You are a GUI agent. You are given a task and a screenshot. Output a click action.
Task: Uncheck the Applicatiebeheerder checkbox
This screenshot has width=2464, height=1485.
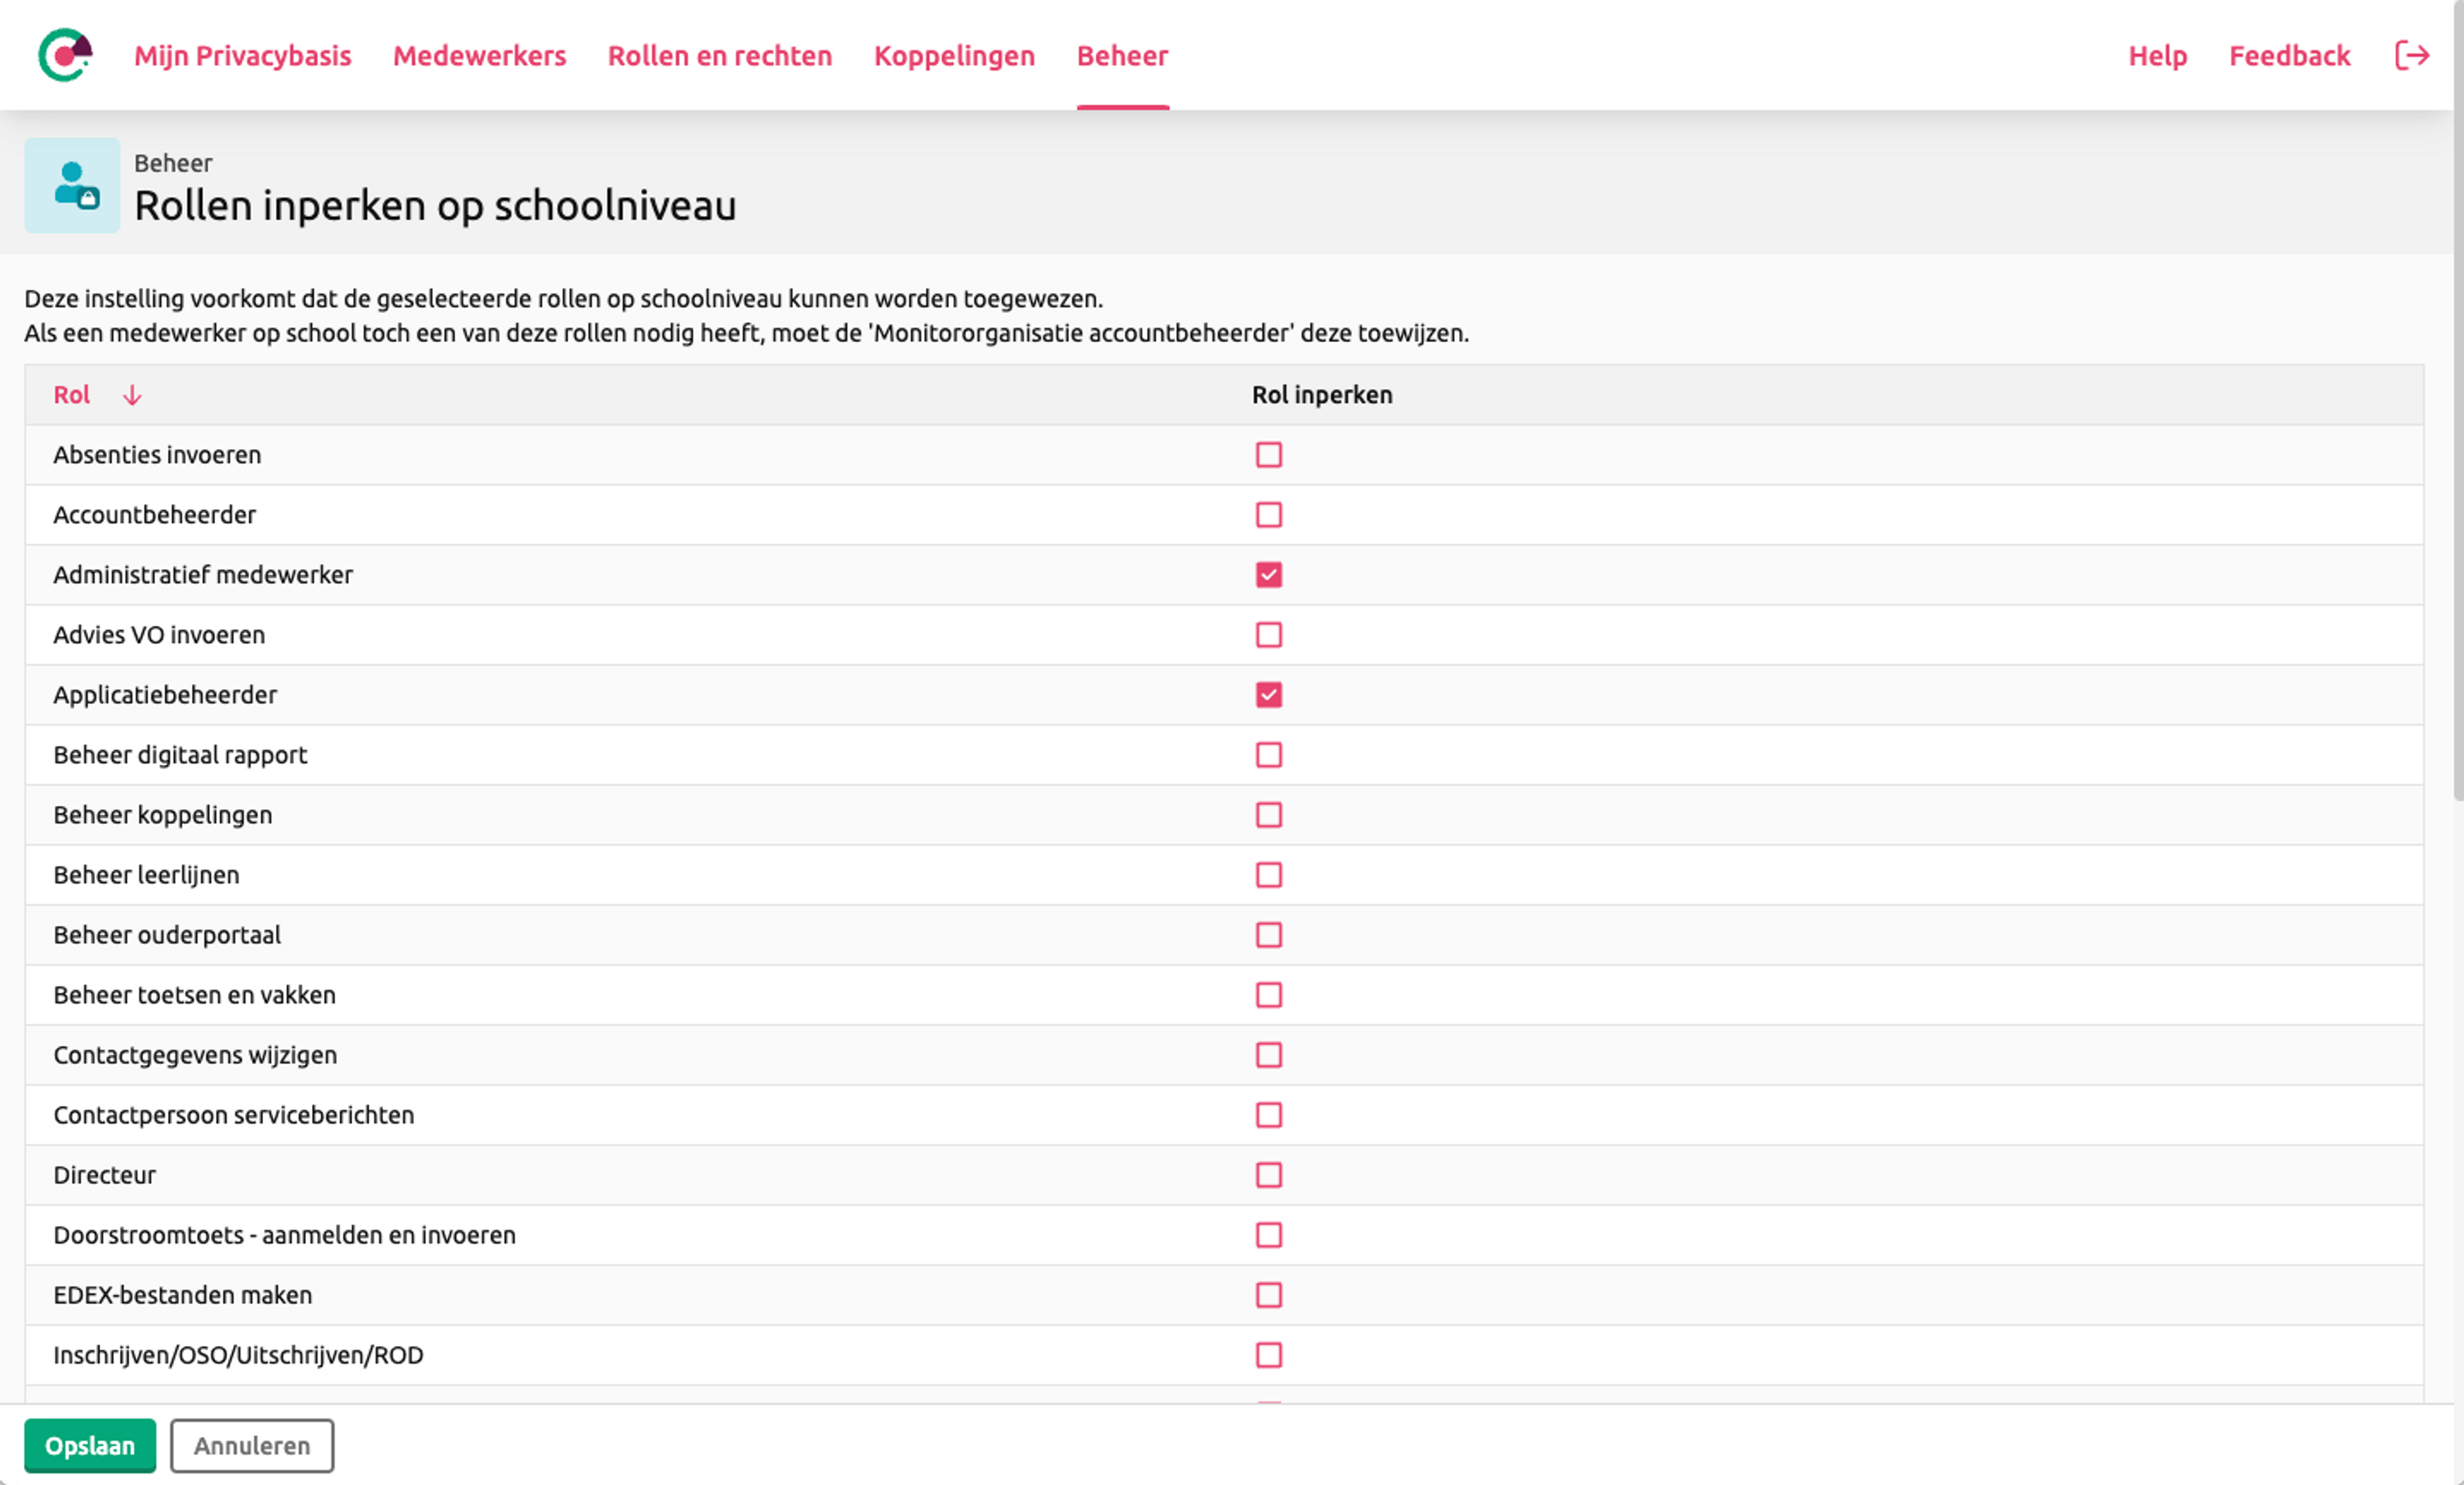tap(1268, 695)
